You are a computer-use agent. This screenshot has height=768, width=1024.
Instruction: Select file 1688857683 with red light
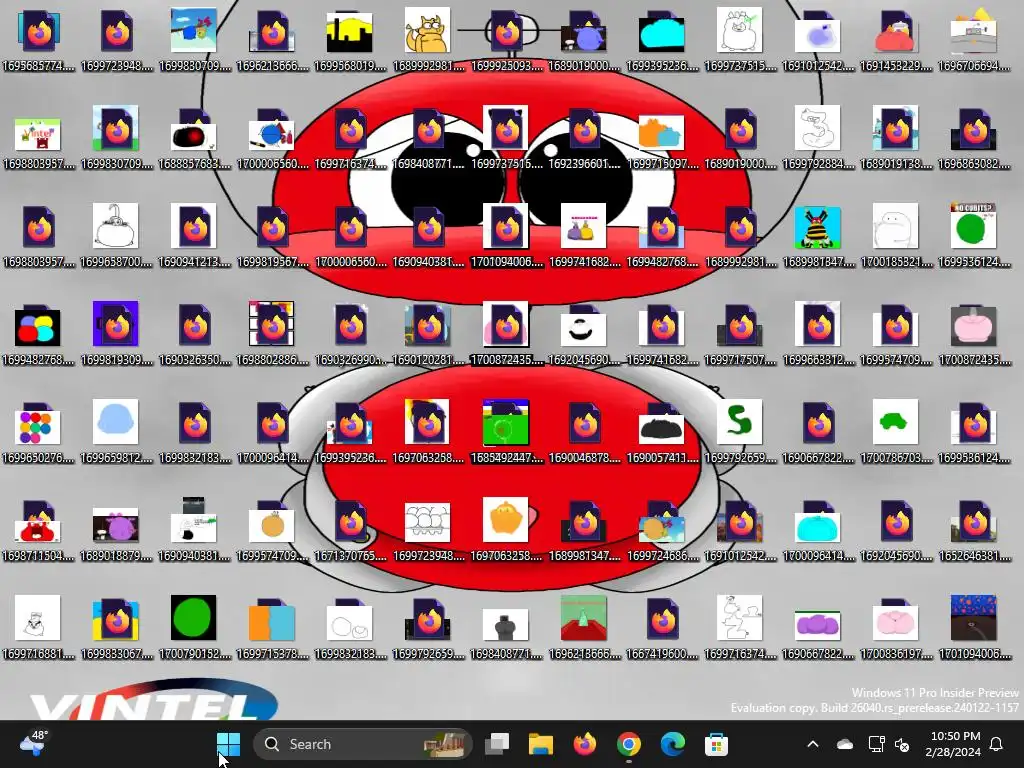(x=194, y=138)
